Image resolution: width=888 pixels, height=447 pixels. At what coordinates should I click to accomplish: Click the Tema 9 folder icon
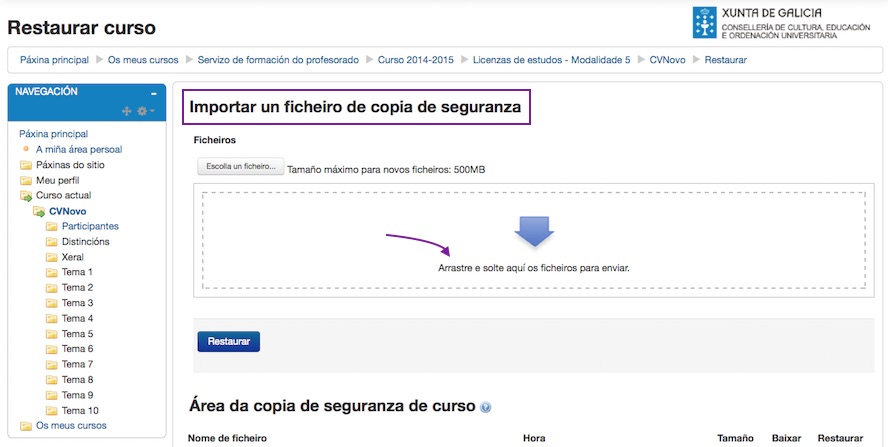[x=52, y=395]
